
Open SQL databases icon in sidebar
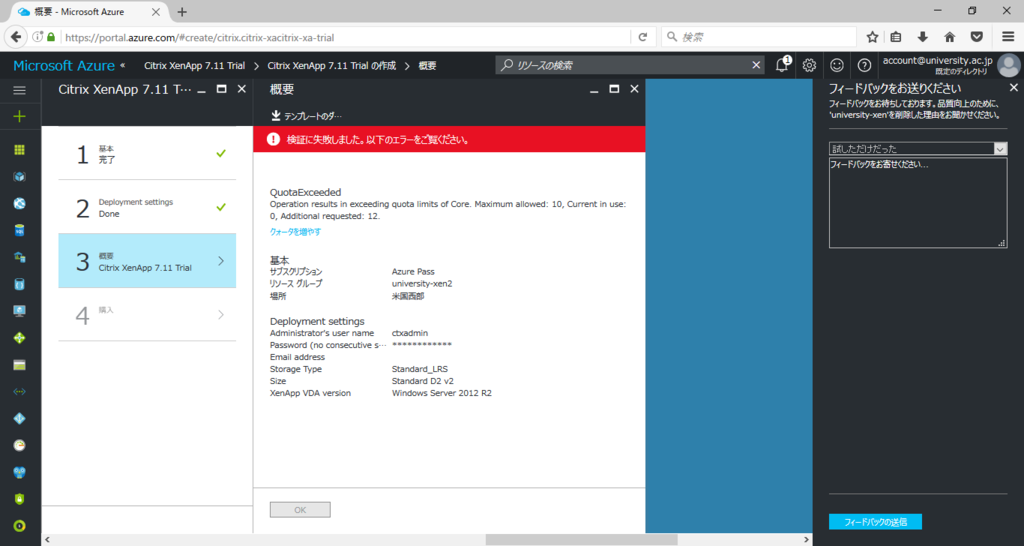(20, 231)
